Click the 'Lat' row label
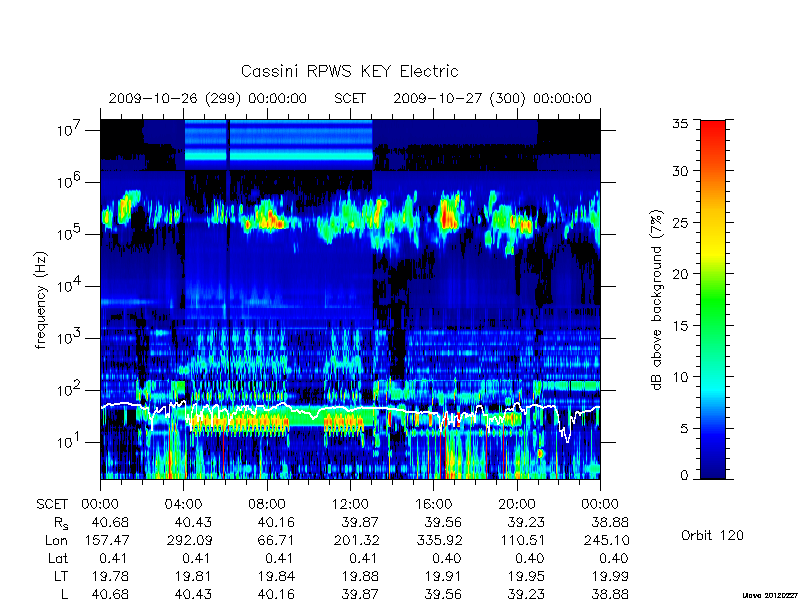The height and width of the screenshot is (600, 800). 58,558
